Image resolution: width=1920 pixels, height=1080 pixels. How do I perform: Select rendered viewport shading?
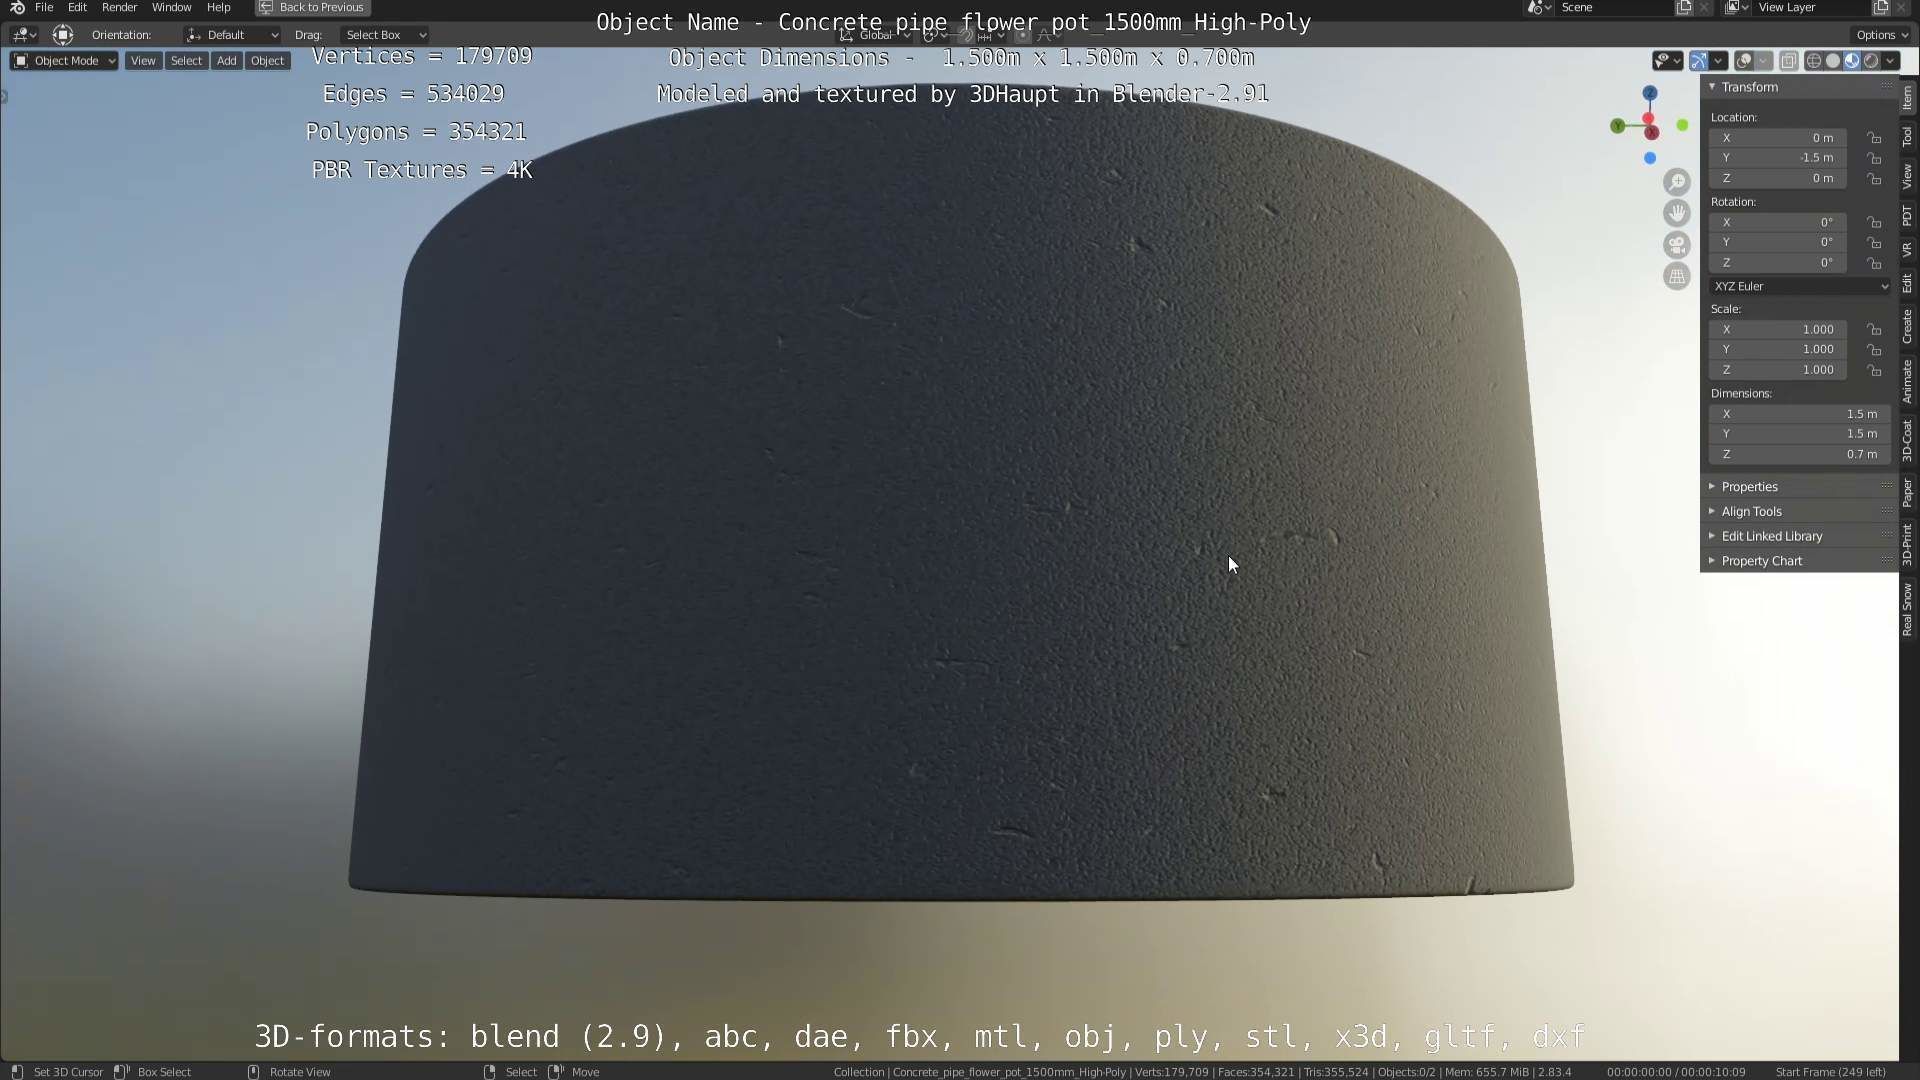click(x=1871, y=61)
